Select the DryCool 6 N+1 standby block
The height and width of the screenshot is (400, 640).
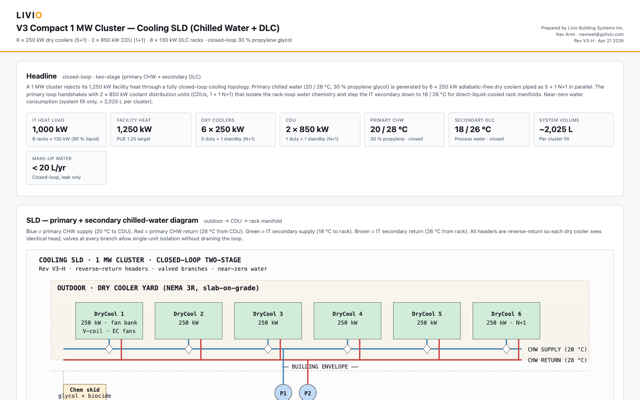tap(506, 321)
